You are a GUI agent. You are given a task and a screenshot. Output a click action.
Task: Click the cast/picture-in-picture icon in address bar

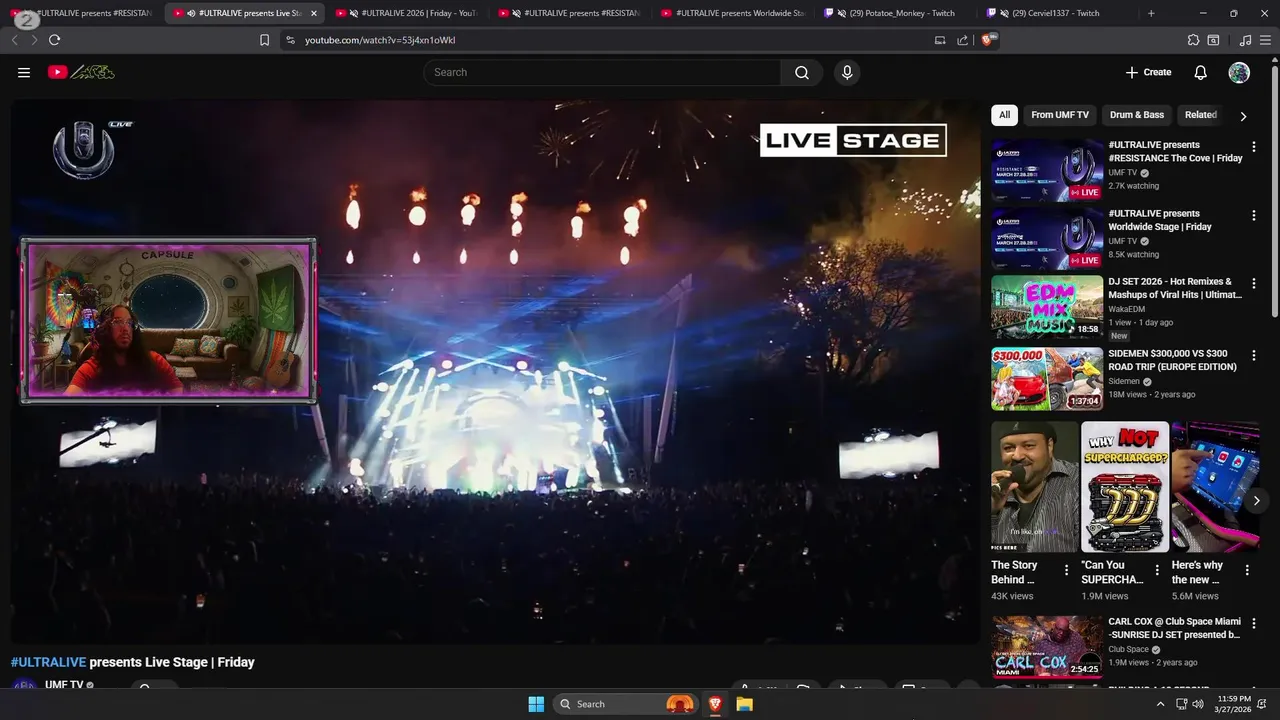click(940, 40)
